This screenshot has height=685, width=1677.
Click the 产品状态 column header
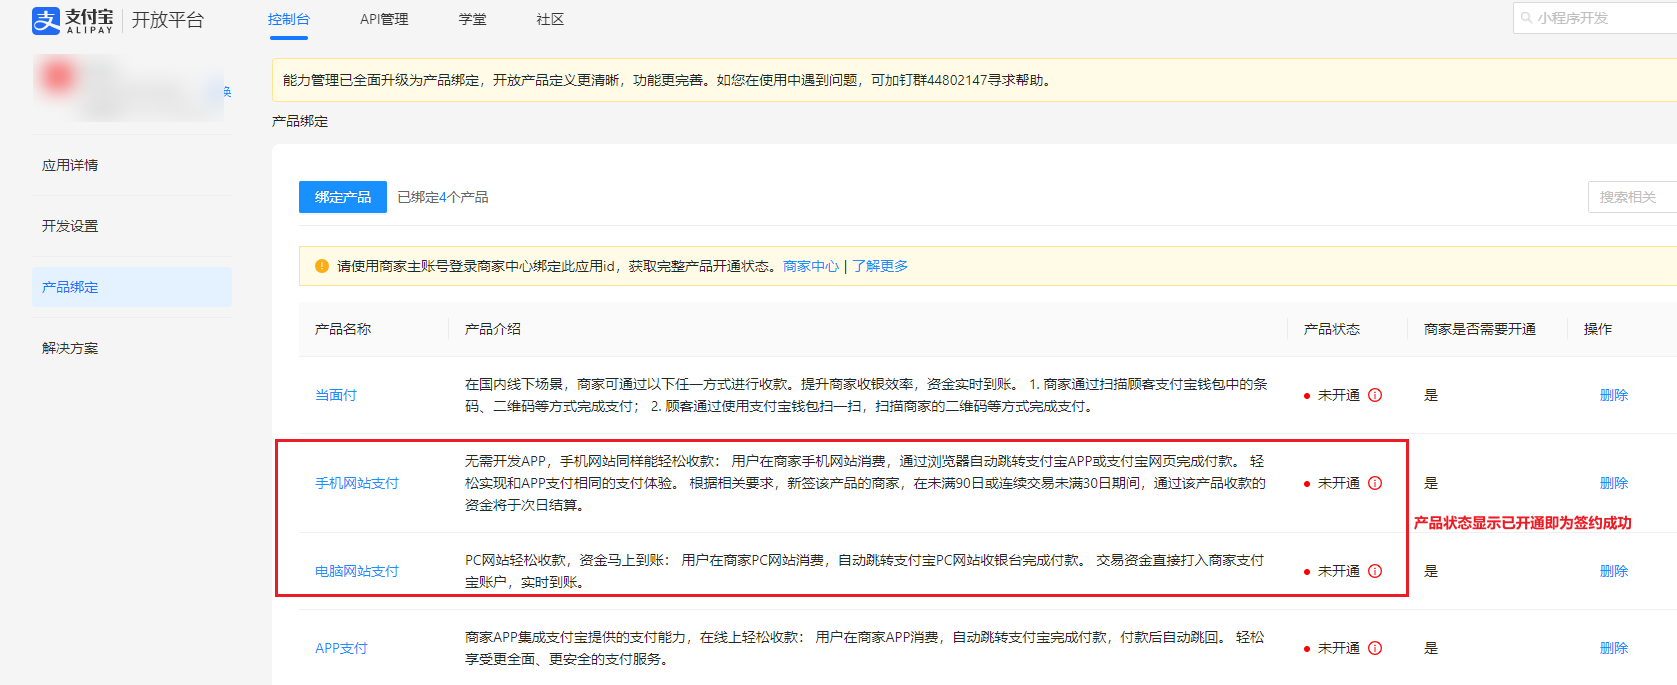(1332, 329)
